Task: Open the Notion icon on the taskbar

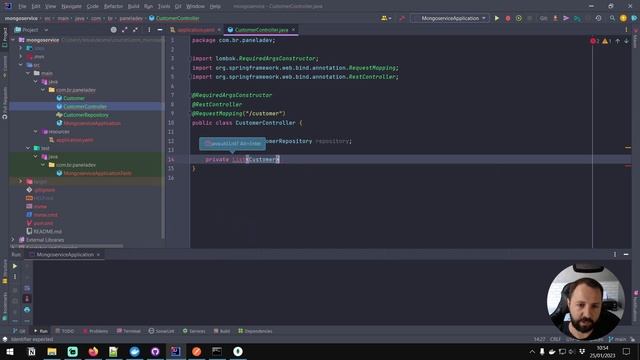Action: pos(31,351)
